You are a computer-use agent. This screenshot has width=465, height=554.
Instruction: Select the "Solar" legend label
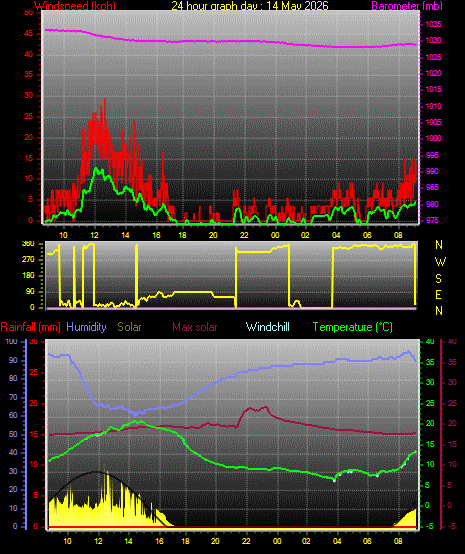point(129,327)
